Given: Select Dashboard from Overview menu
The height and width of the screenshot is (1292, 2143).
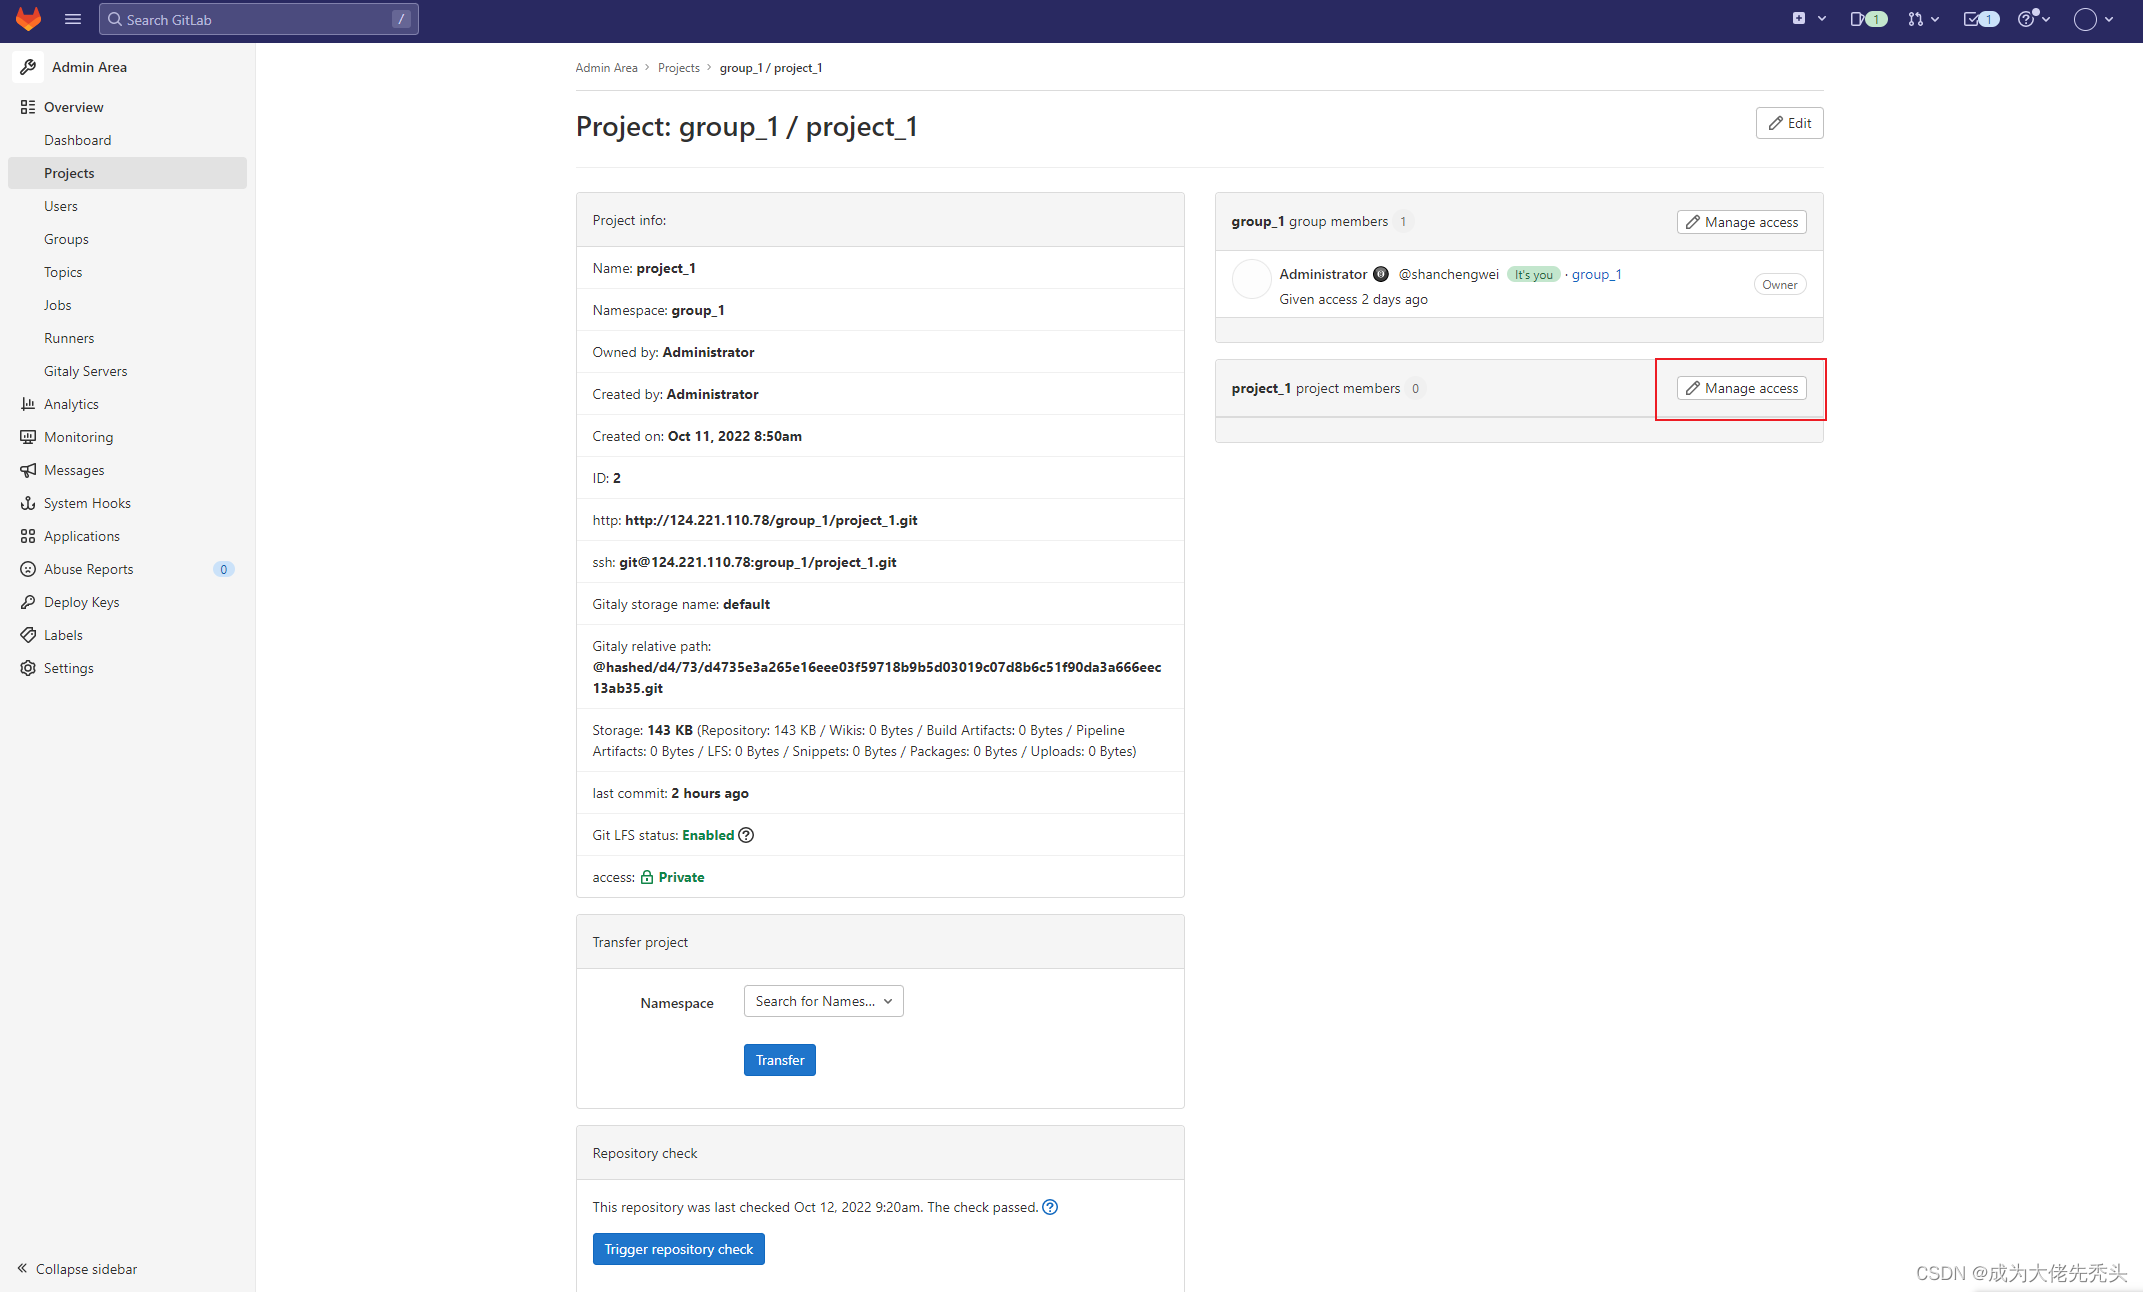Looking at the screenshot, I should pyautogui.click(x=78, y=139).
